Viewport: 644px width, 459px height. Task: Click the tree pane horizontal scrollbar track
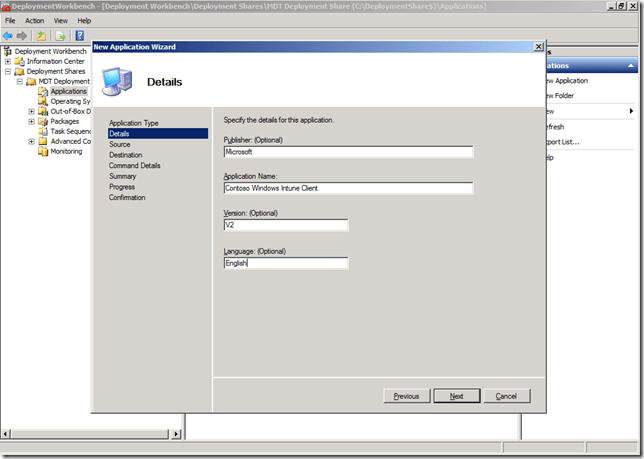point(90,434)
